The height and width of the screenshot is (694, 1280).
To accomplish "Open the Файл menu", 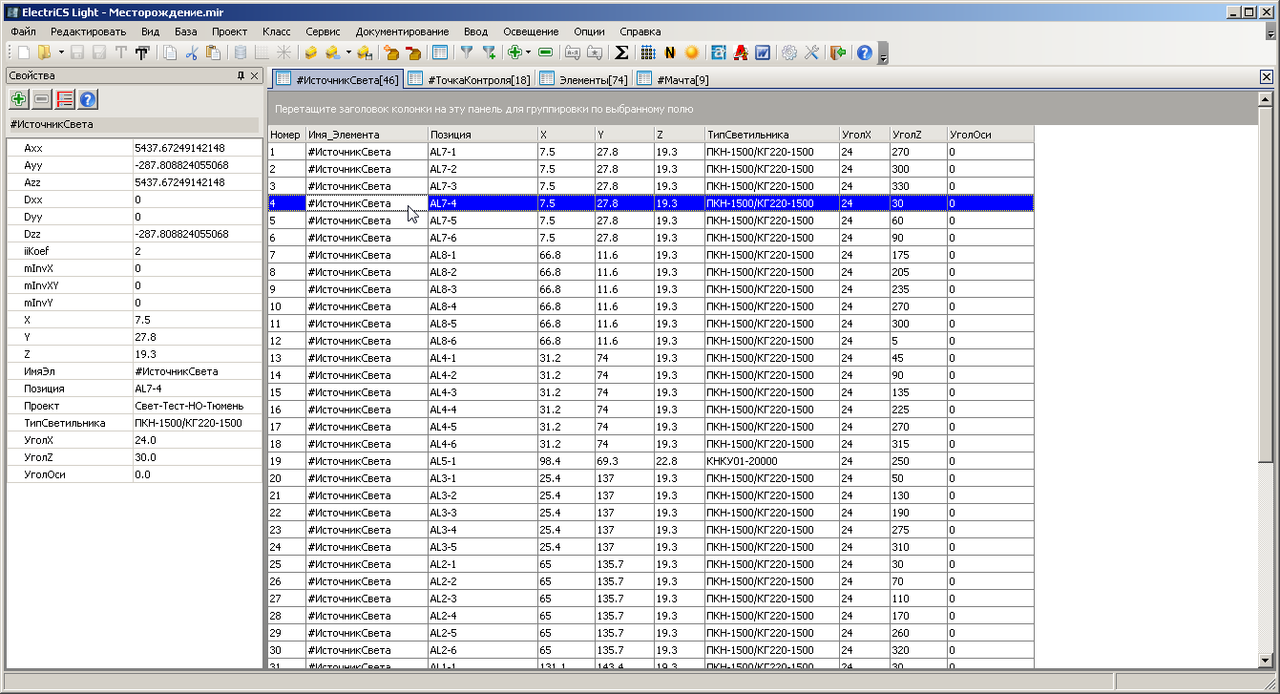I will coord(23,32).
